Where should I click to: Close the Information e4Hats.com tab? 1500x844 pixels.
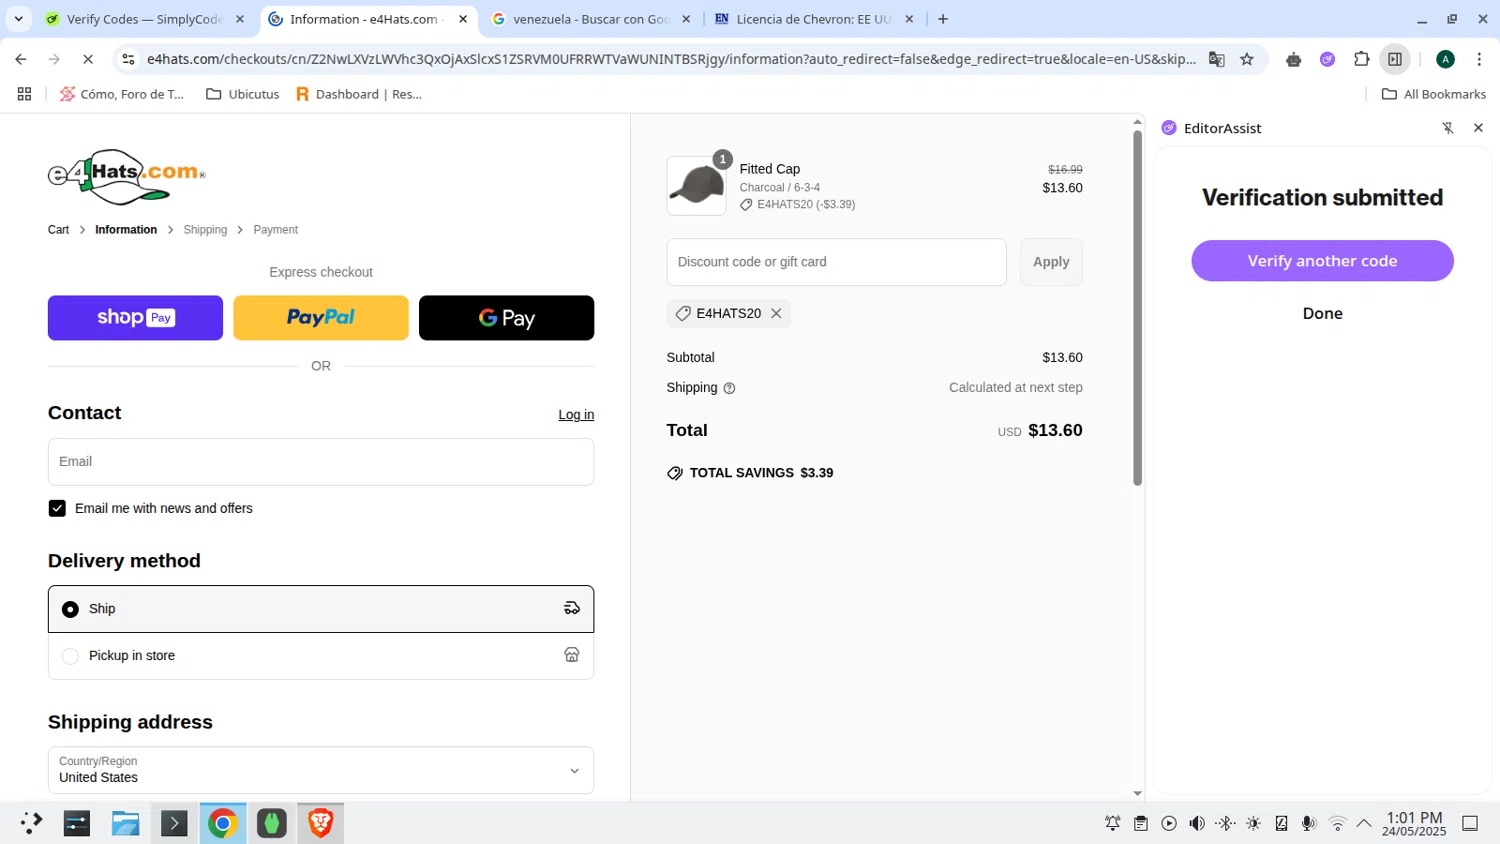coord(463,19)
